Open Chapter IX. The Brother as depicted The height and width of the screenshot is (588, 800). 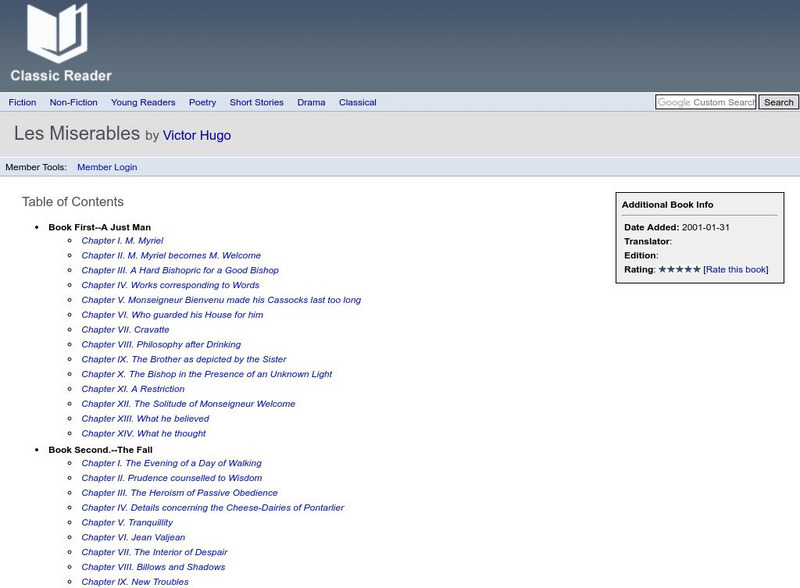point(184,359)
